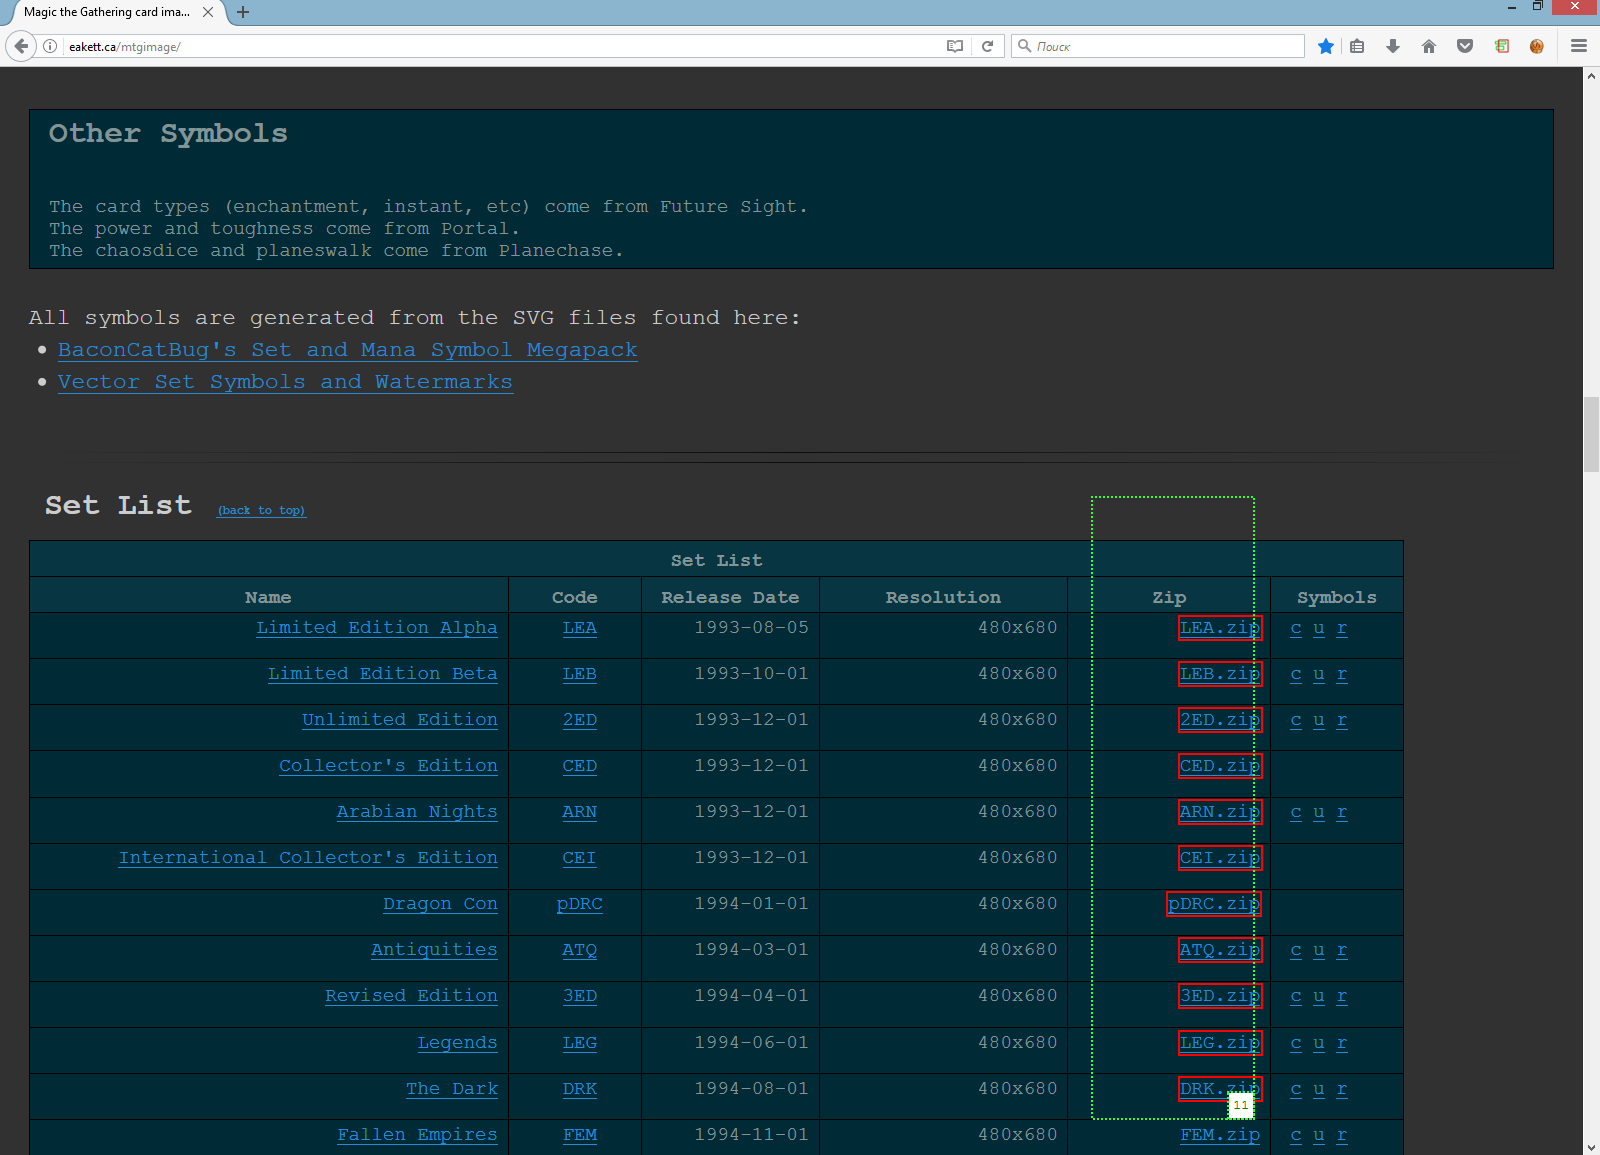Screen dimensions: 1600x1155
Task: Open Arabian Nights set link
Action: tap(417, 812)
